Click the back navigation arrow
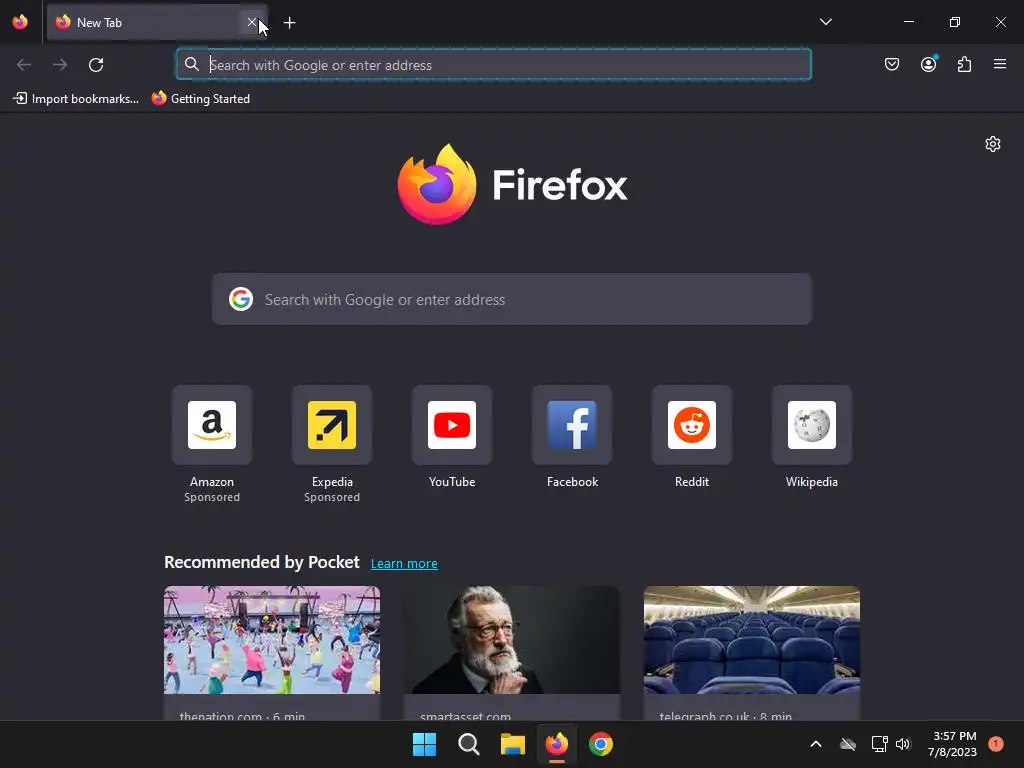Viewport: 1024px width, 768px height. click(x=24, y=65)
